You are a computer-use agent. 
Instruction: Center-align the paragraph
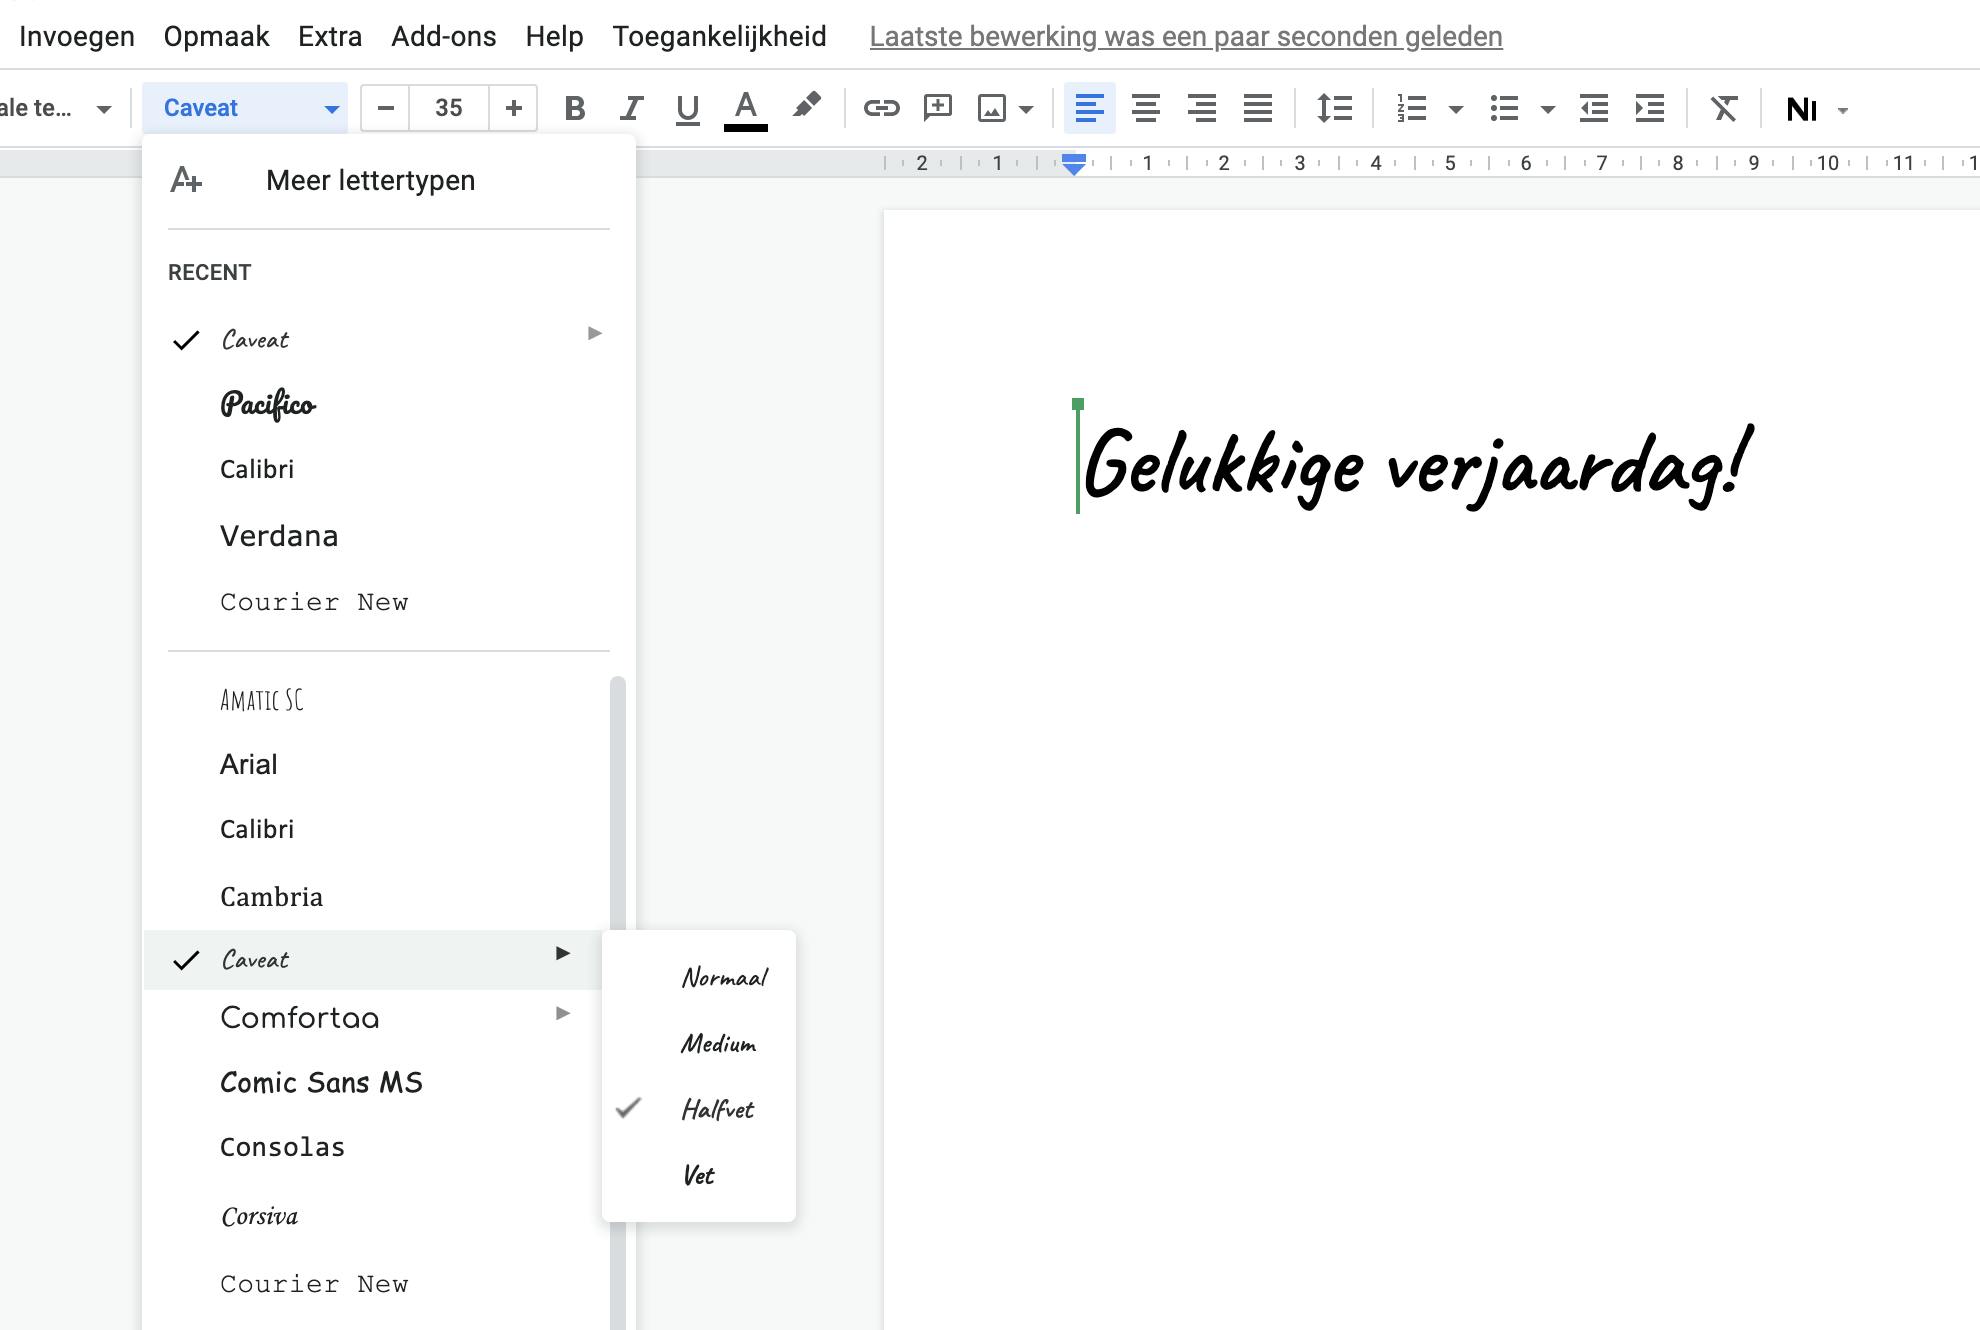(x=1146, y=108)
